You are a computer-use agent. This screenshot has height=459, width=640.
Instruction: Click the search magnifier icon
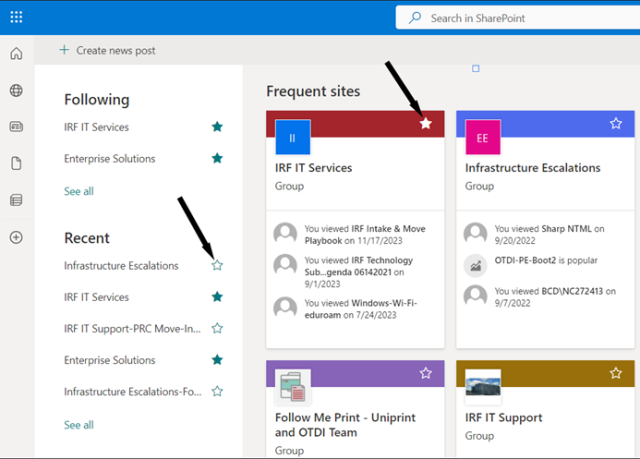pos(415,18)
